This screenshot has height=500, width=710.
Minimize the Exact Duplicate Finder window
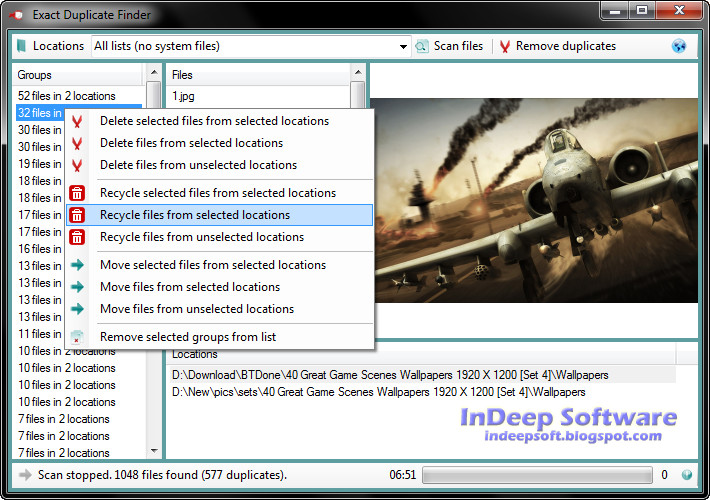tap(615, 10)
